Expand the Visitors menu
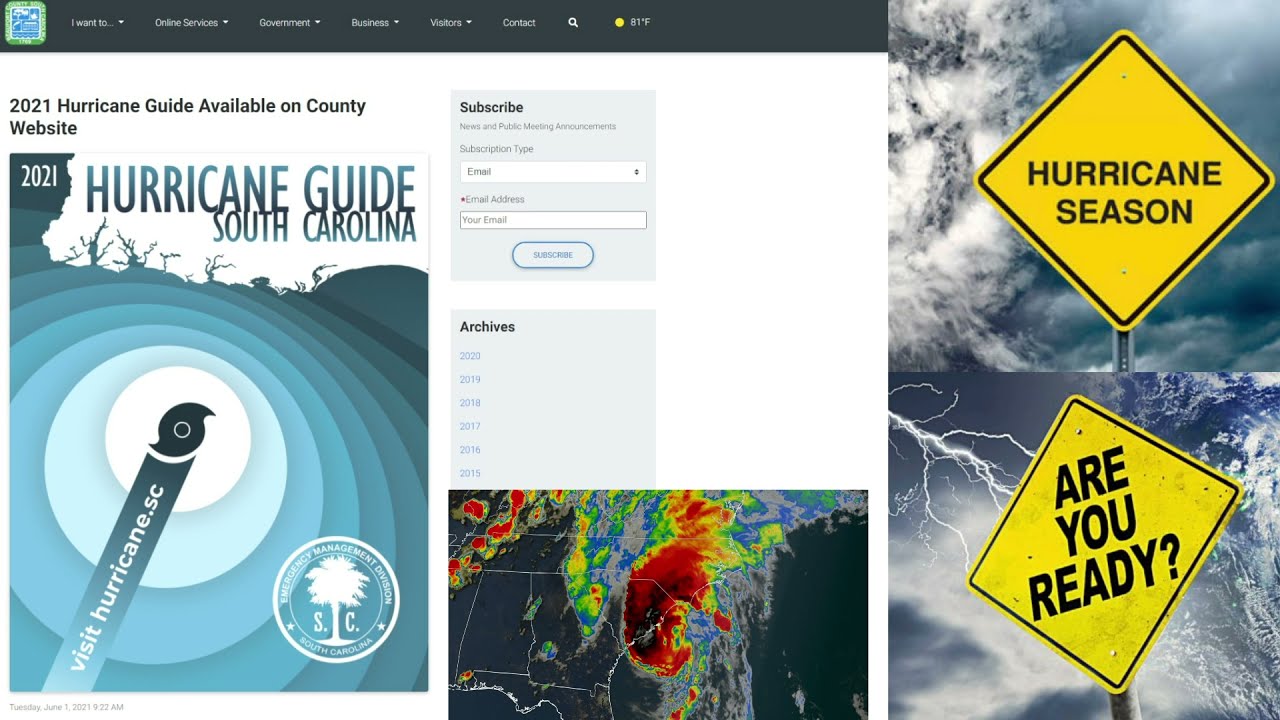Viewport: 1280px width, 720px height. click(451, 22)
